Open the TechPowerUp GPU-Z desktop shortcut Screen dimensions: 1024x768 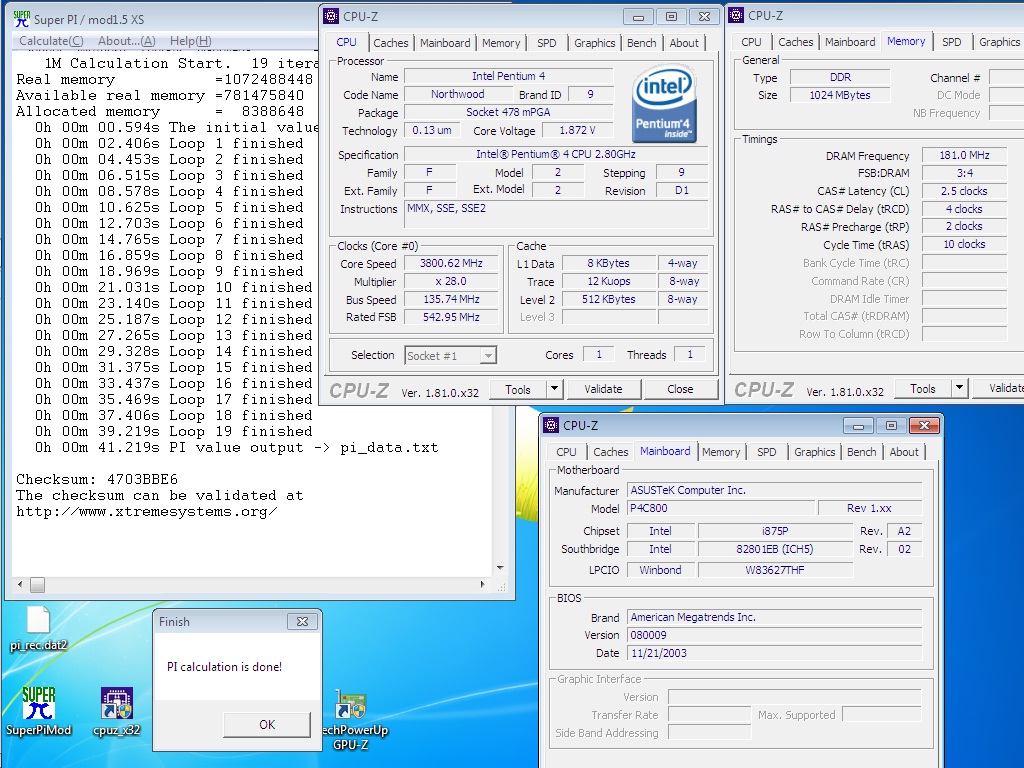(351, 720)
